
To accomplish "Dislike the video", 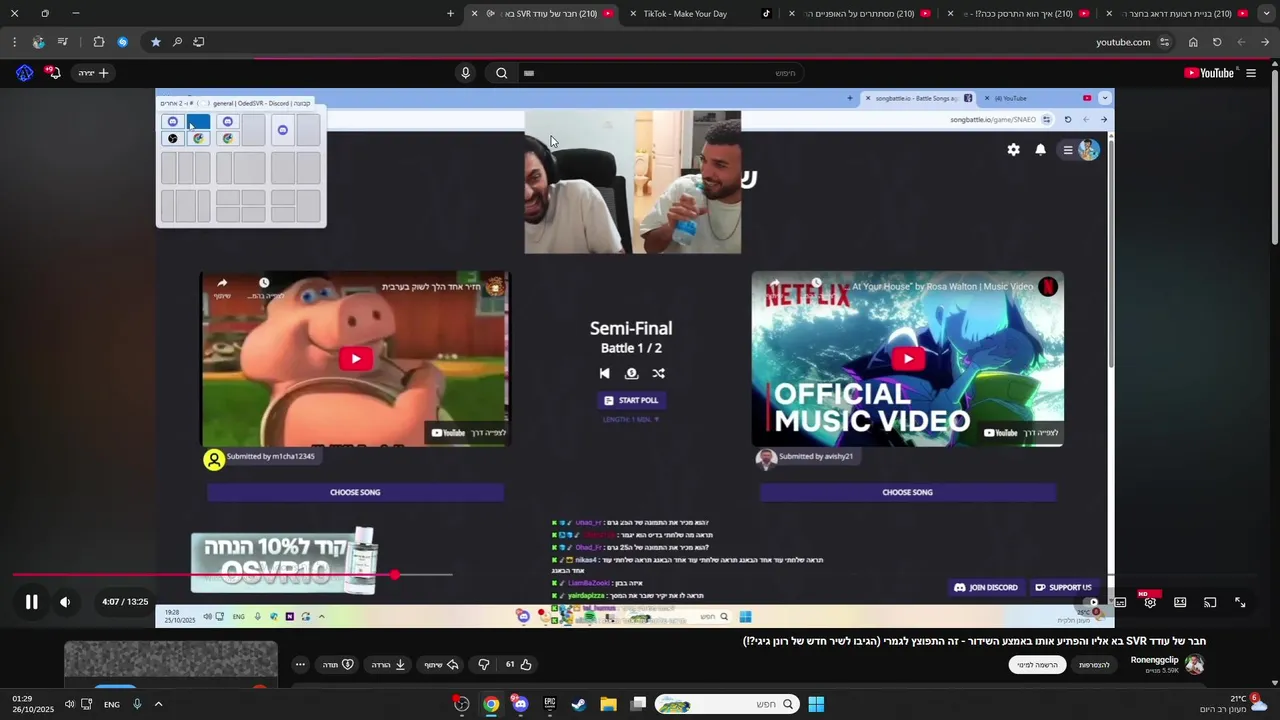I will [x=484, y=664].
